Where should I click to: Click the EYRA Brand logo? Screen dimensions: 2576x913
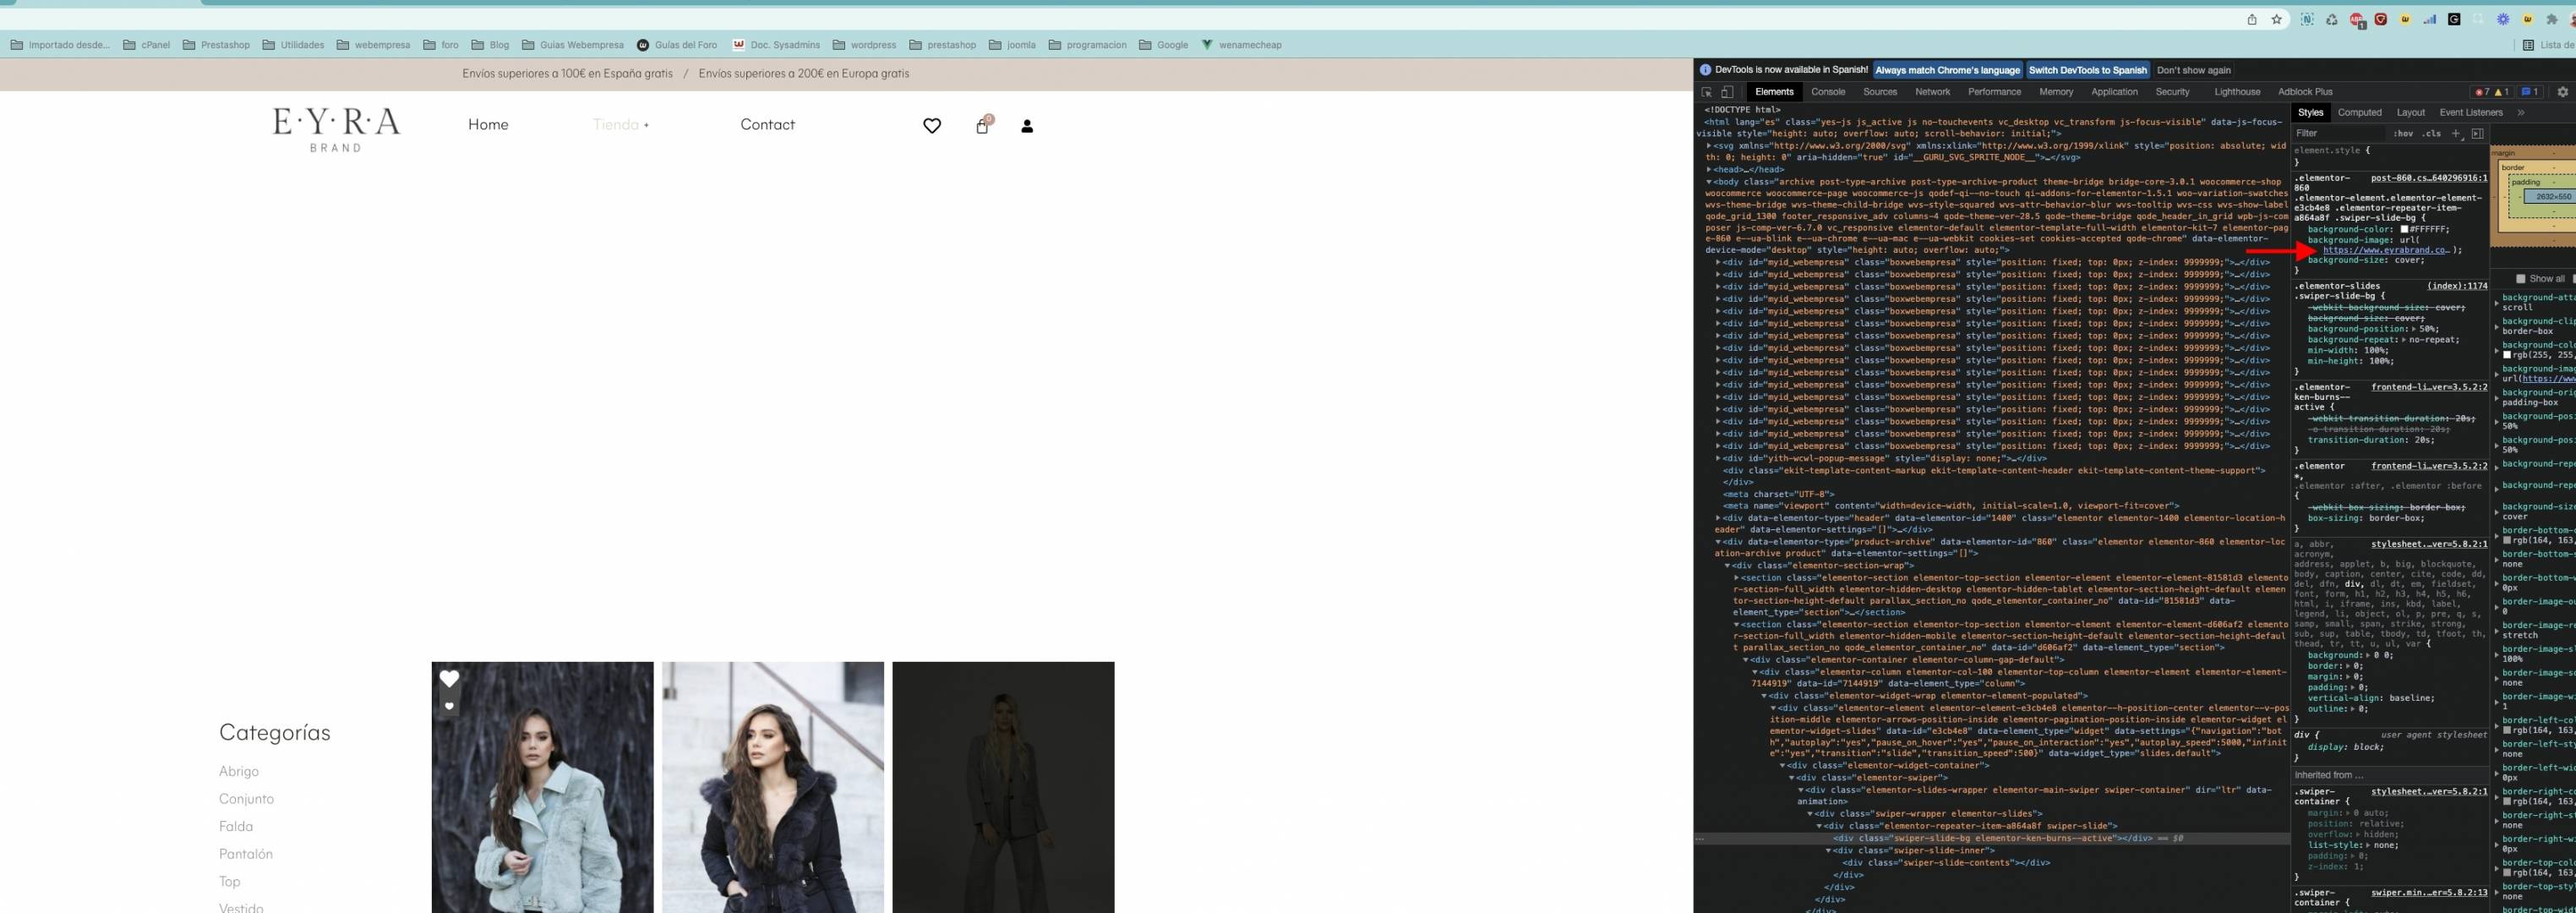pos(336,130)
